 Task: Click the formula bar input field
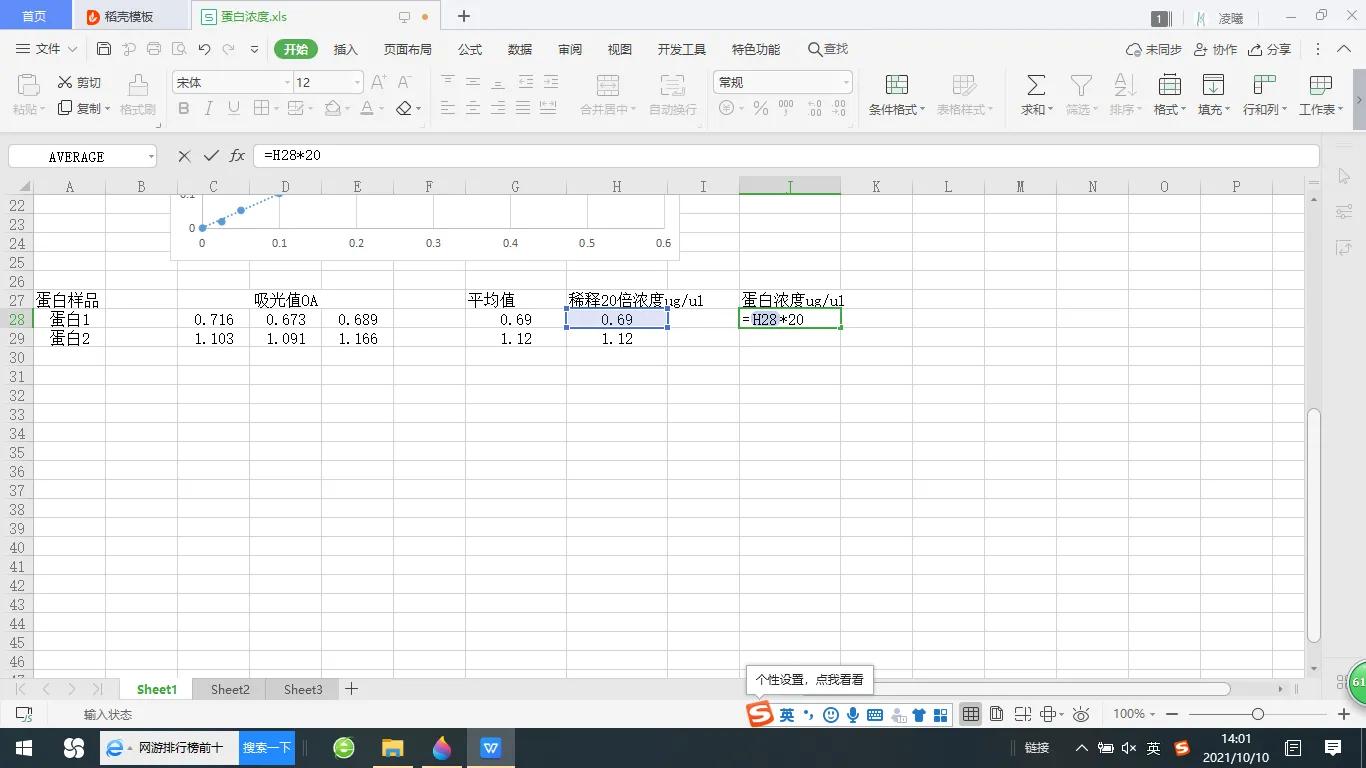(x=787, y=156)
